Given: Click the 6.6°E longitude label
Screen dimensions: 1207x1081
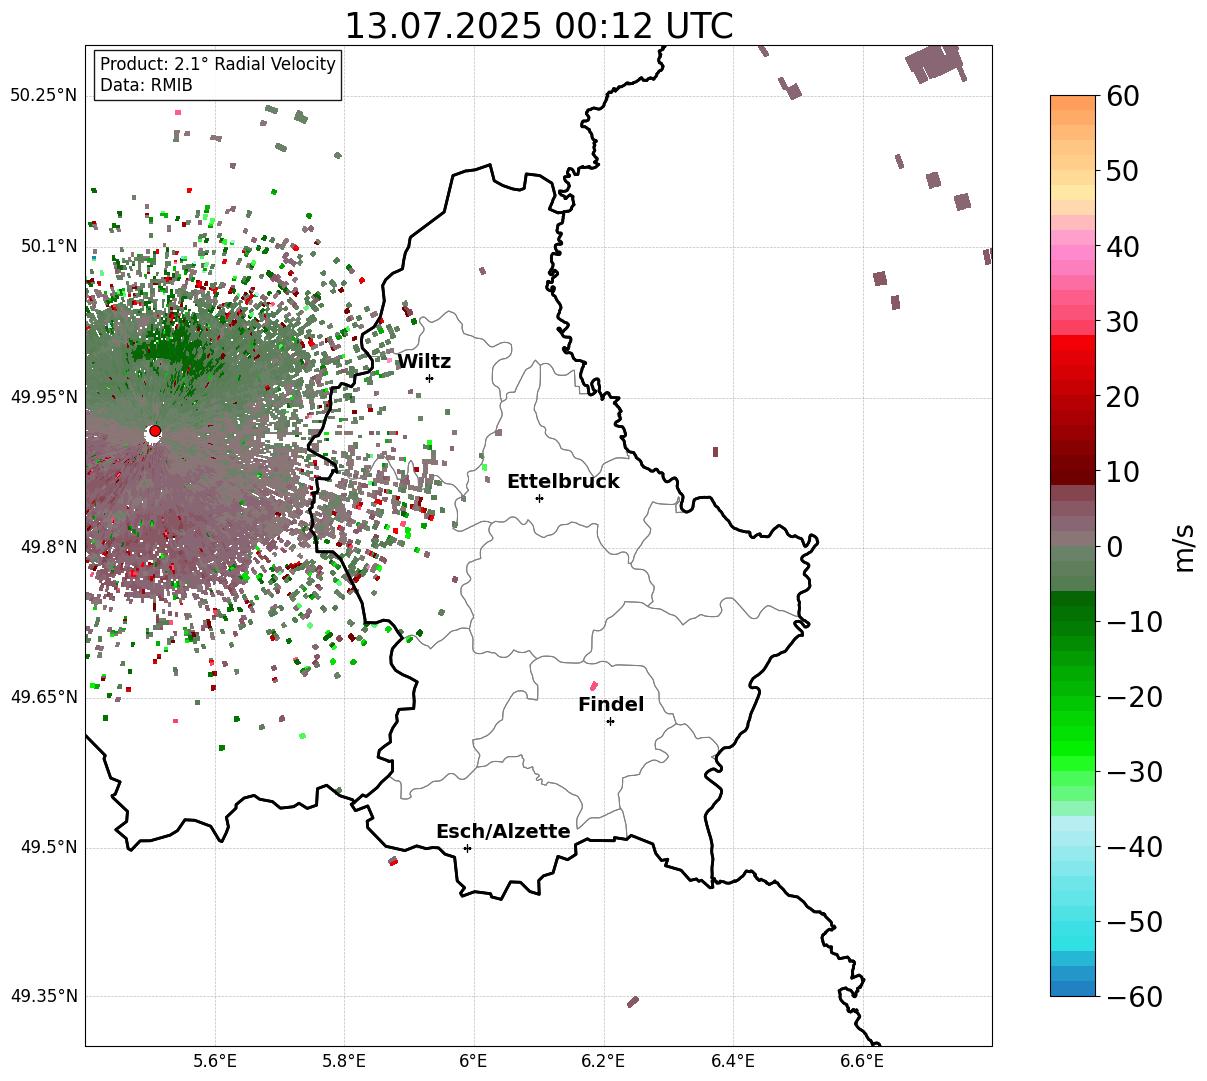Looking at the screenshot, I should point(862,1061).
